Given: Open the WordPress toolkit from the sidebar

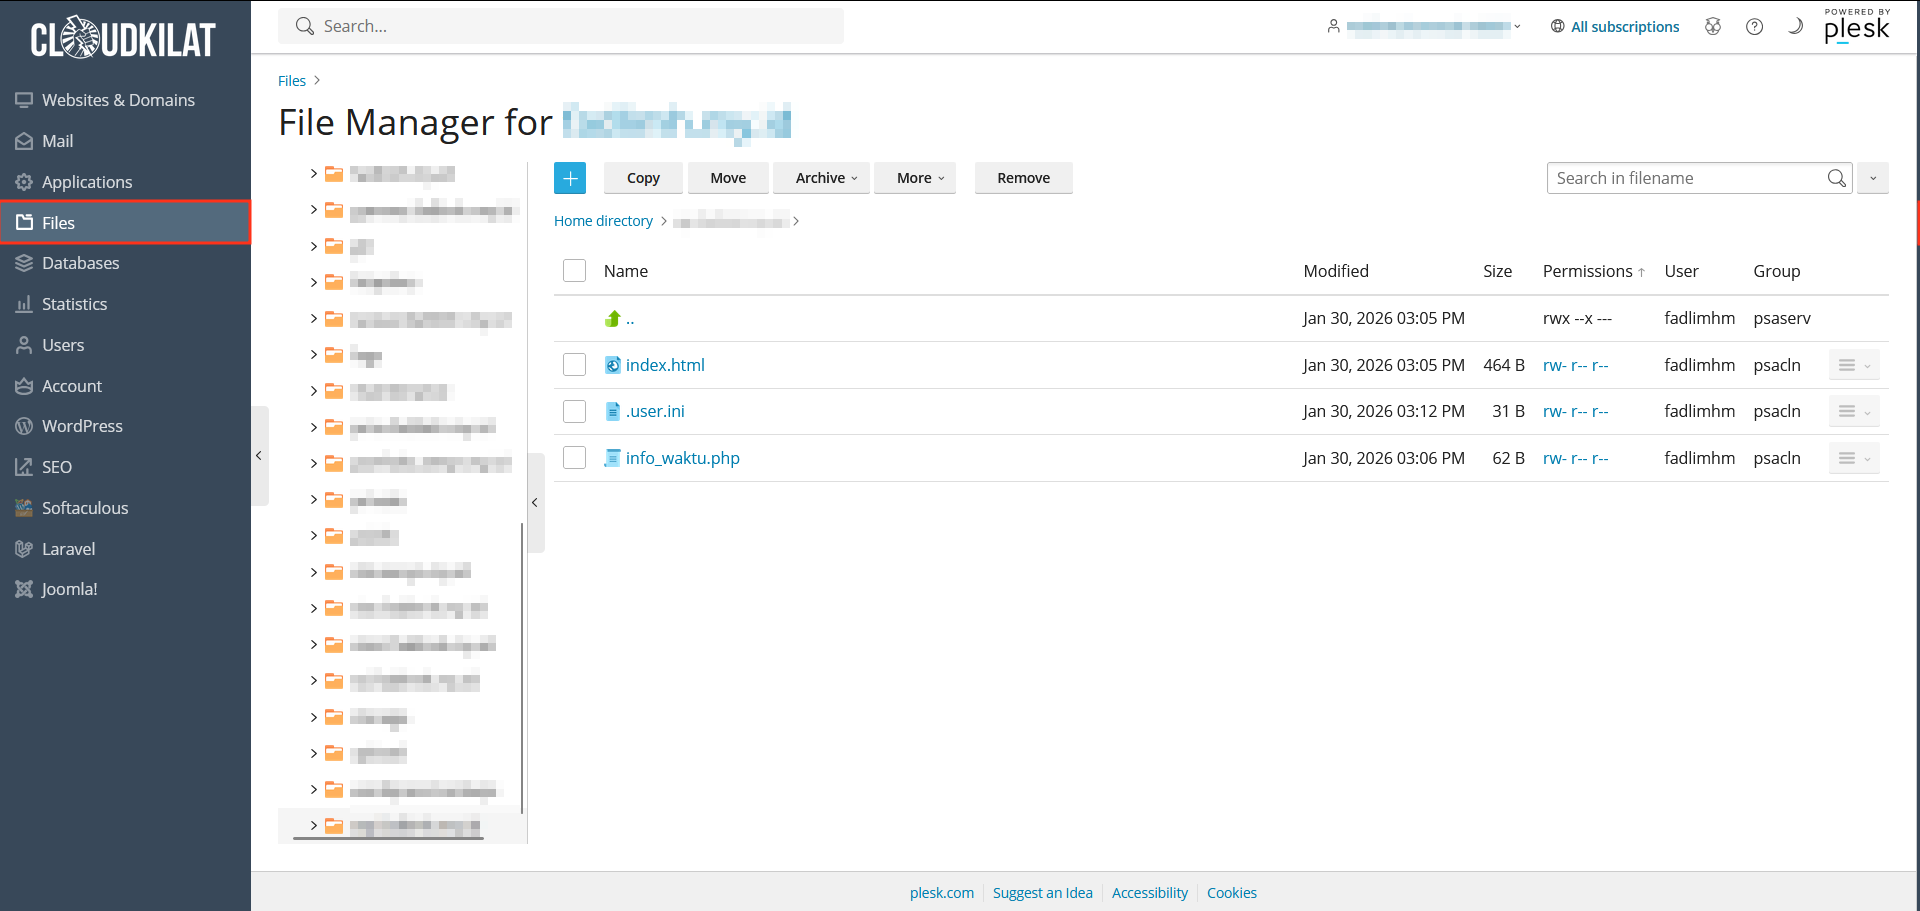Looking at the screenshot, I should pos(84,425).
